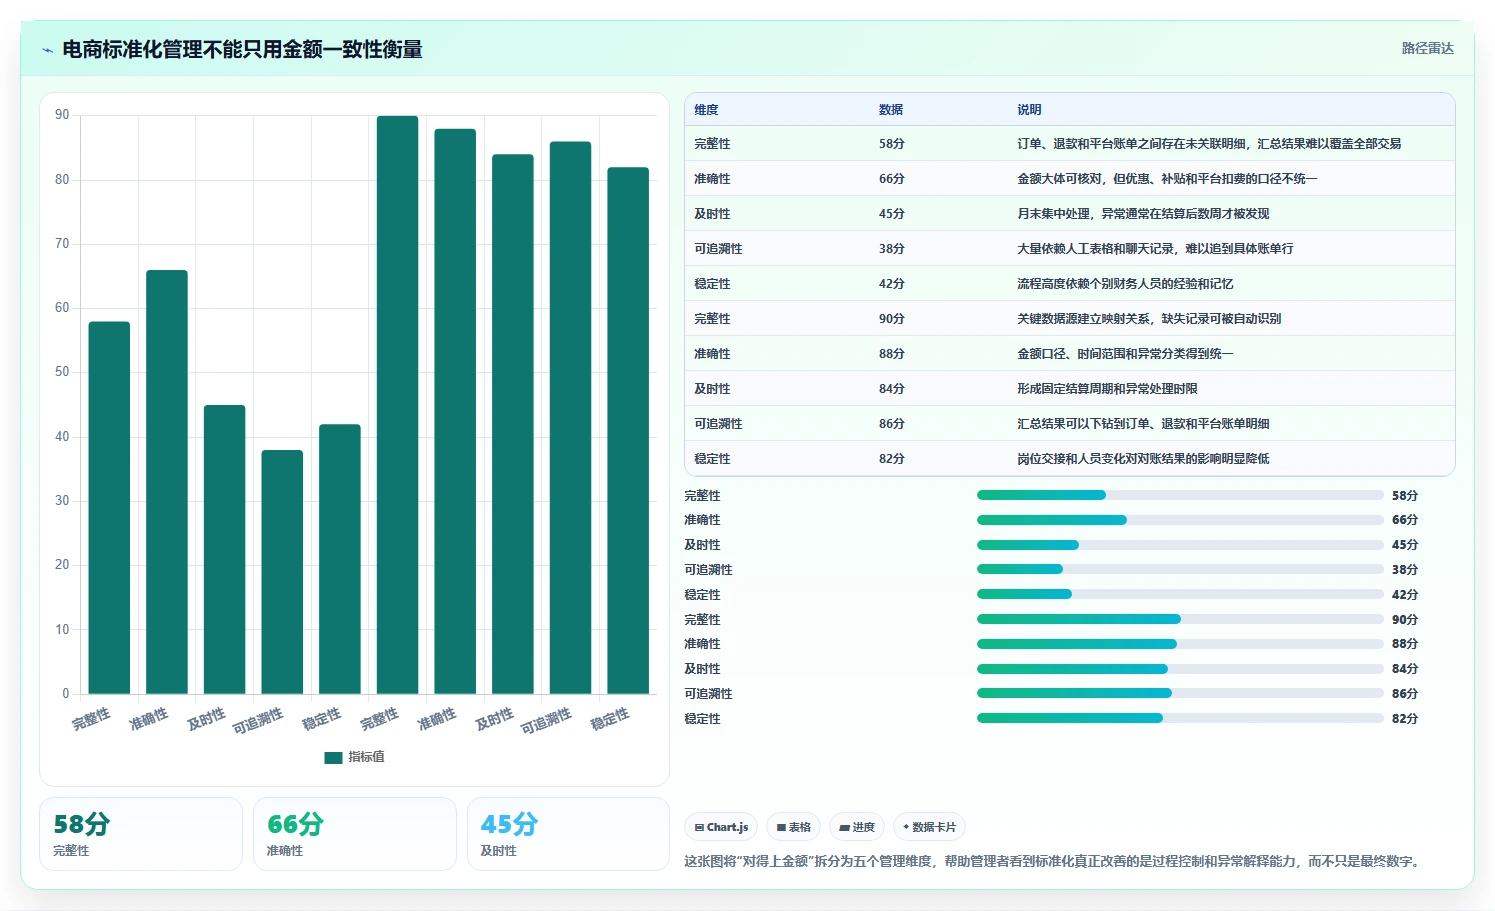
Task: Click the 说明 table column header
Action: [x=1029, y=110]
